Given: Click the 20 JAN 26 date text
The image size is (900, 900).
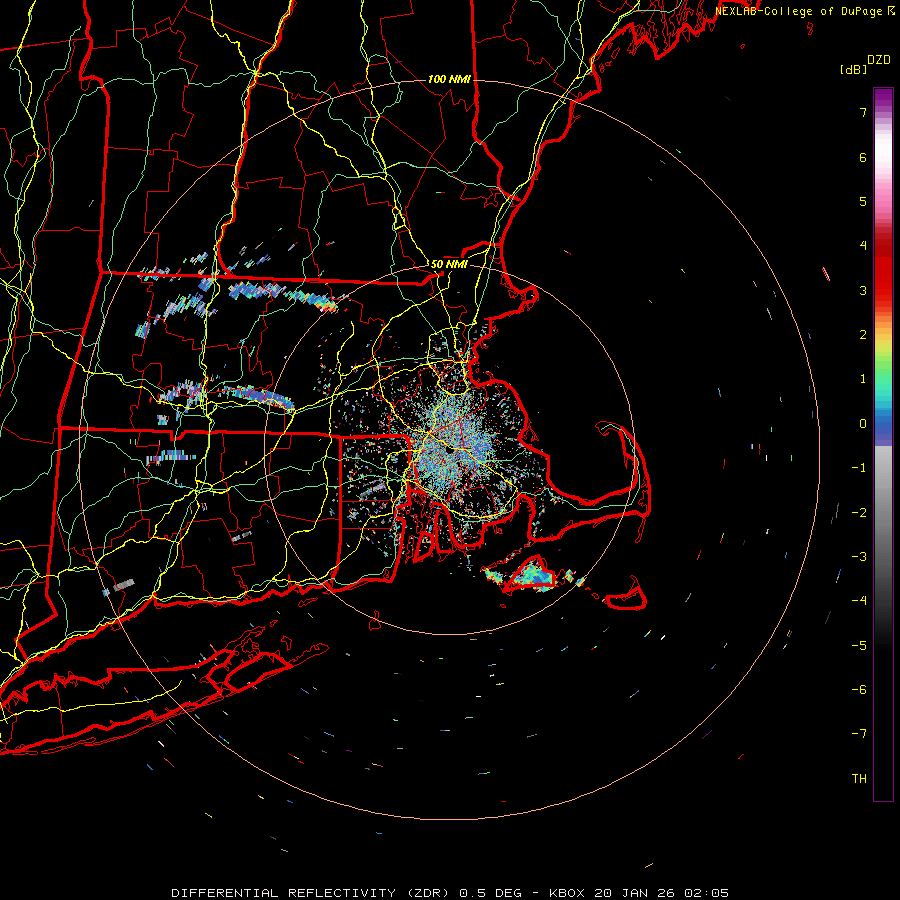Looking at the screenshot, I should [633, 893].
